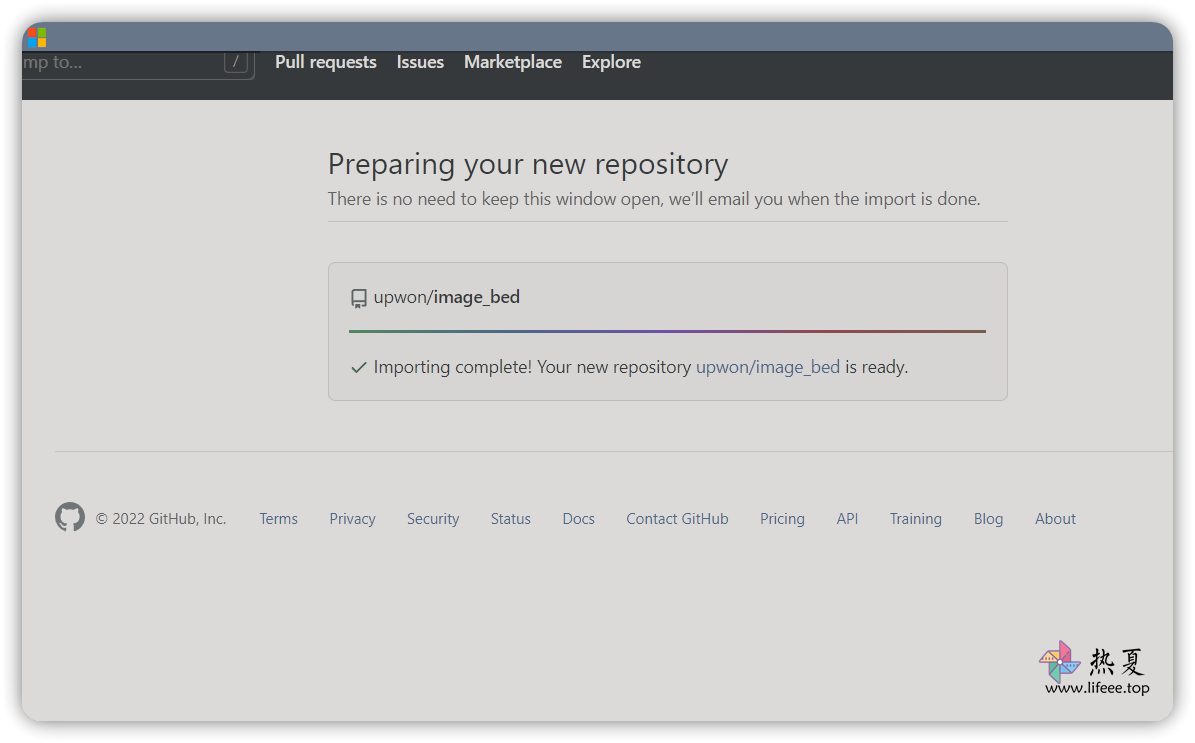The width and height of the screenshot is (1195, 743).
Task: Select Explore in the navigation bar
Action: click(611, 62)
